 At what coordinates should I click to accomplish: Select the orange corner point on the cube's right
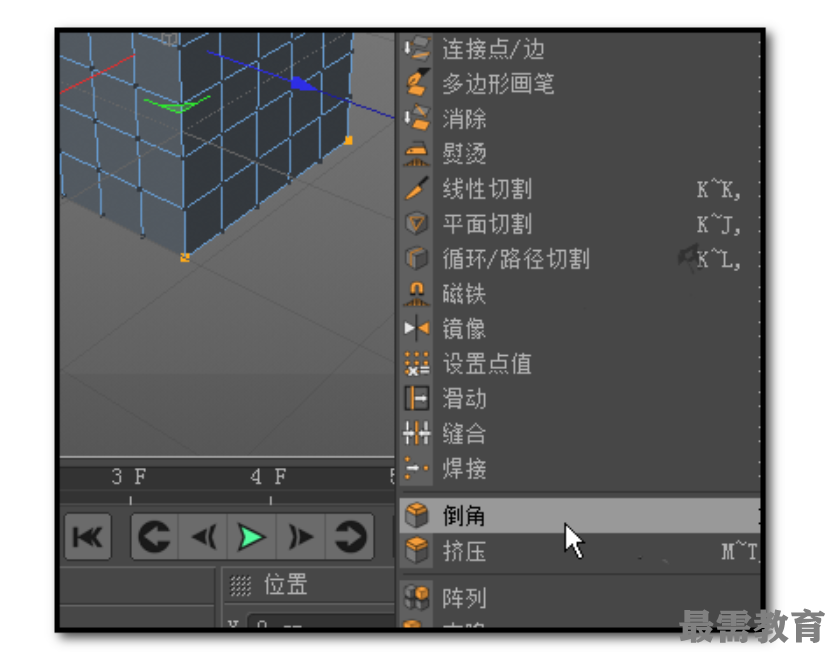(349, 140)
